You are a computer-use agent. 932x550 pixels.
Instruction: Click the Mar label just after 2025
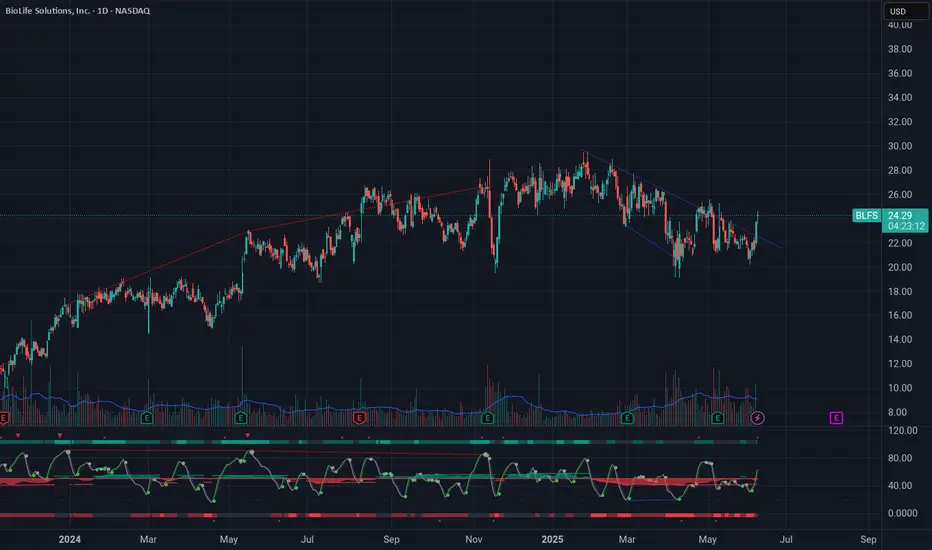tap(627, 539)
